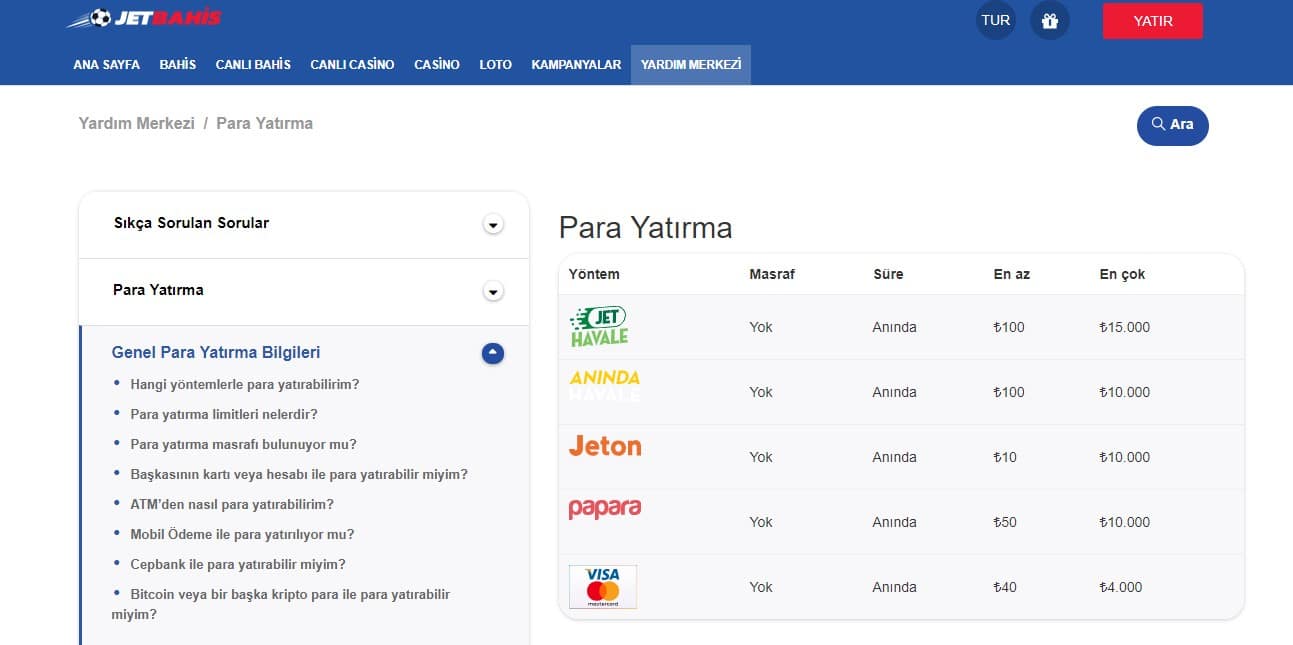Expand the Sıkça Sorulan Sorular section
Viewport: 1293px width, 645px height.
pos(492,224)
